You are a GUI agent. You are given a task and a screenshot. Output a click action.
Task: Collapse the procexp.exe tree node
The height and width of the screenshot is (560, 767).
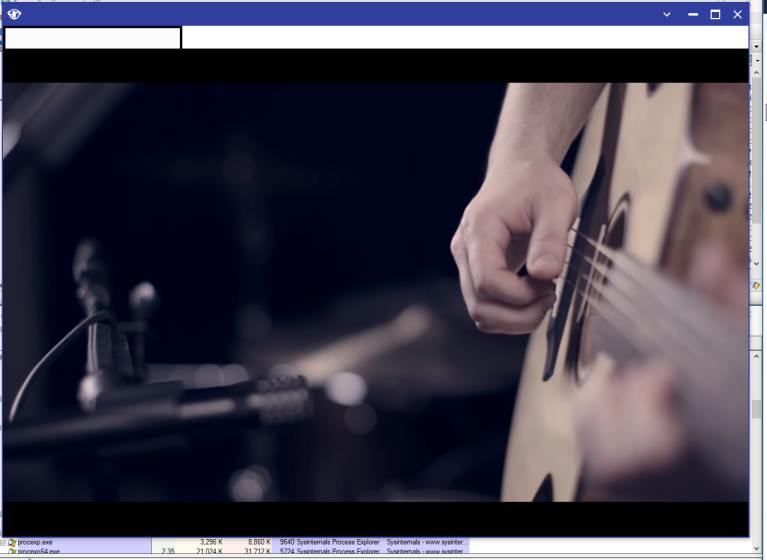[x=3, y=542]
